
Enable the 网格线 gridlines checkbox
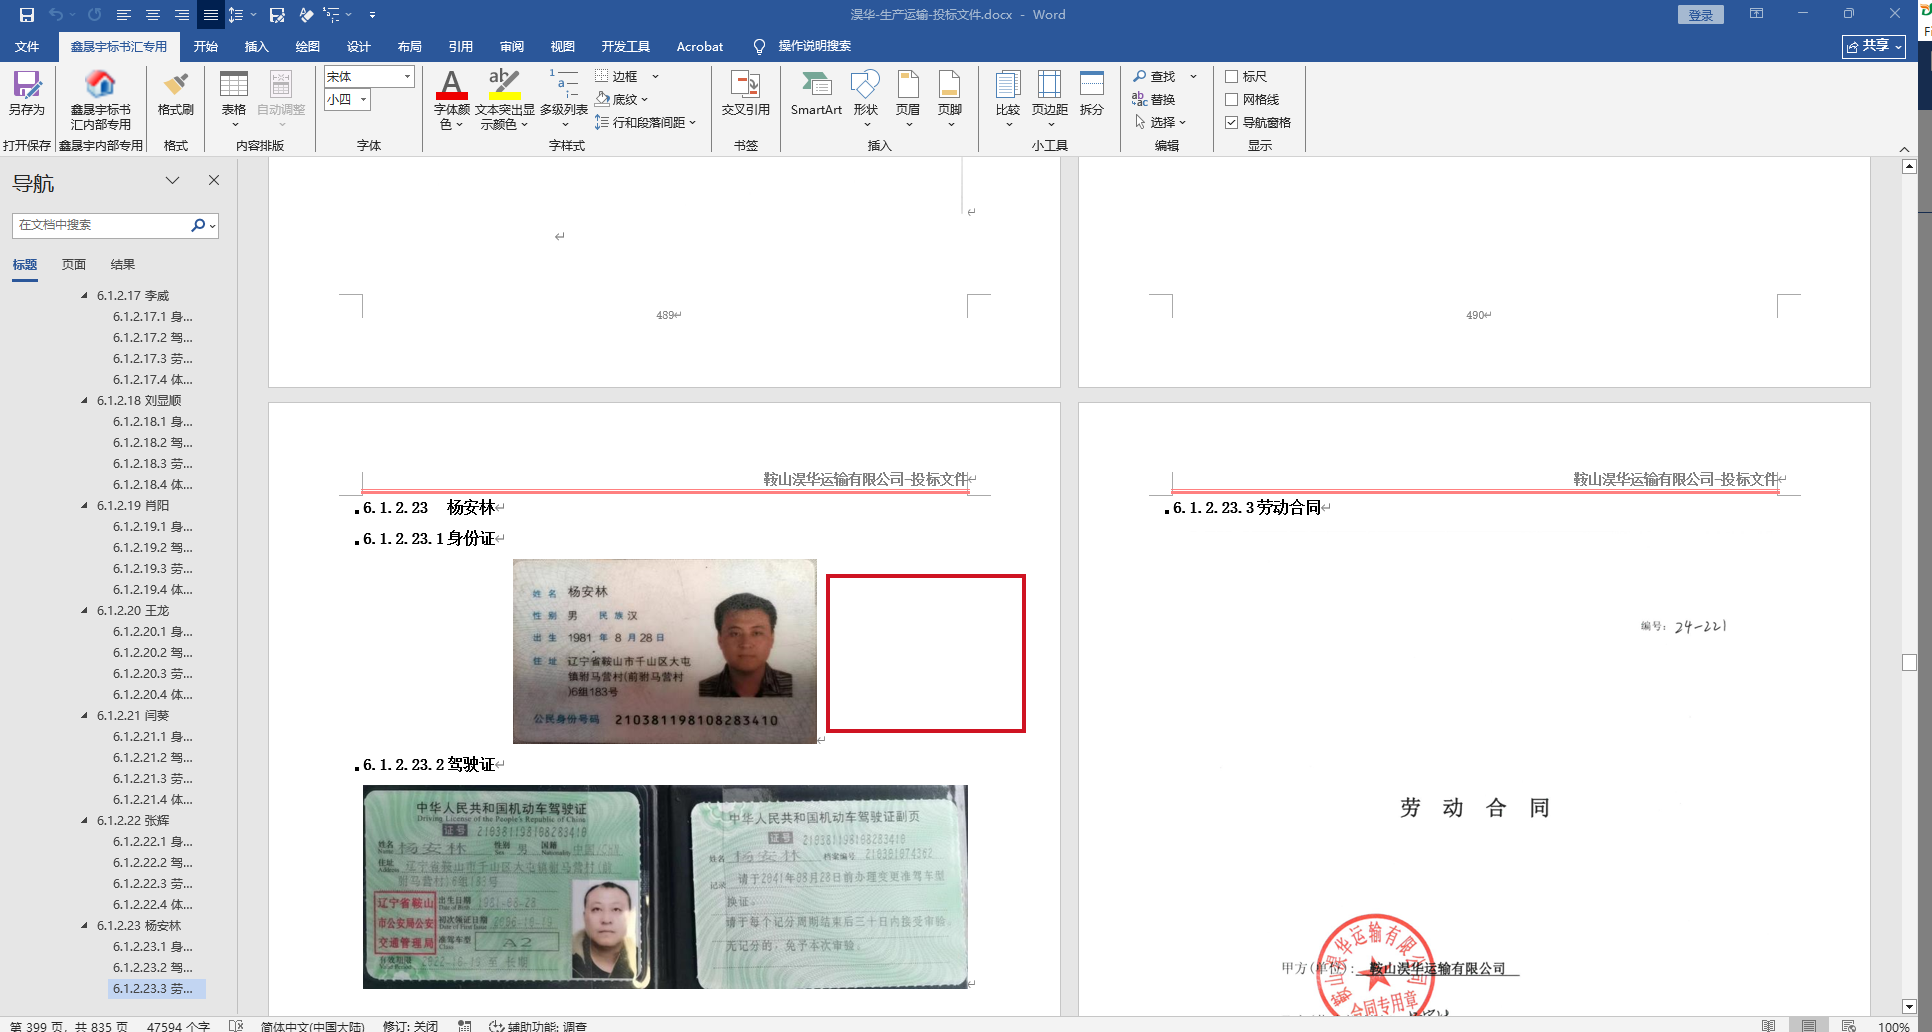pyautogui.click(x=1232, y=99)
